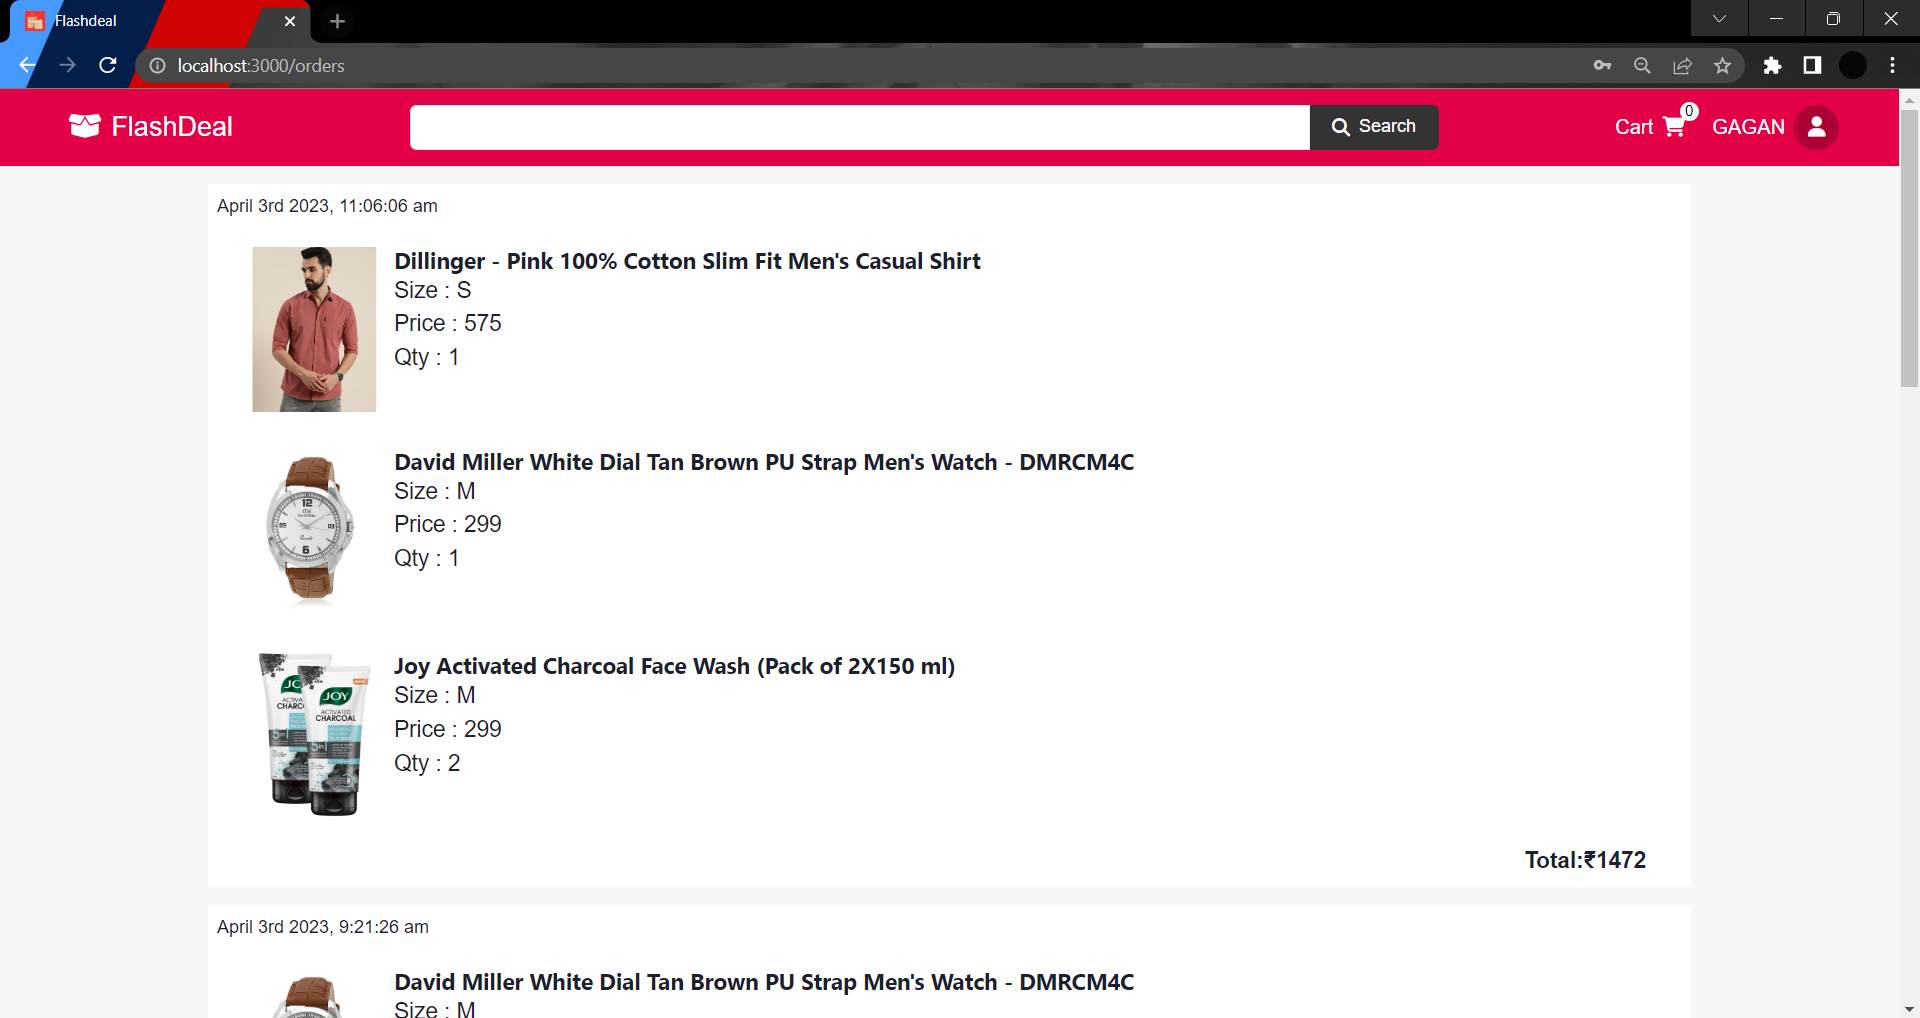
Task: Open the tab search chevron at top left
Action: (1720, 18)
